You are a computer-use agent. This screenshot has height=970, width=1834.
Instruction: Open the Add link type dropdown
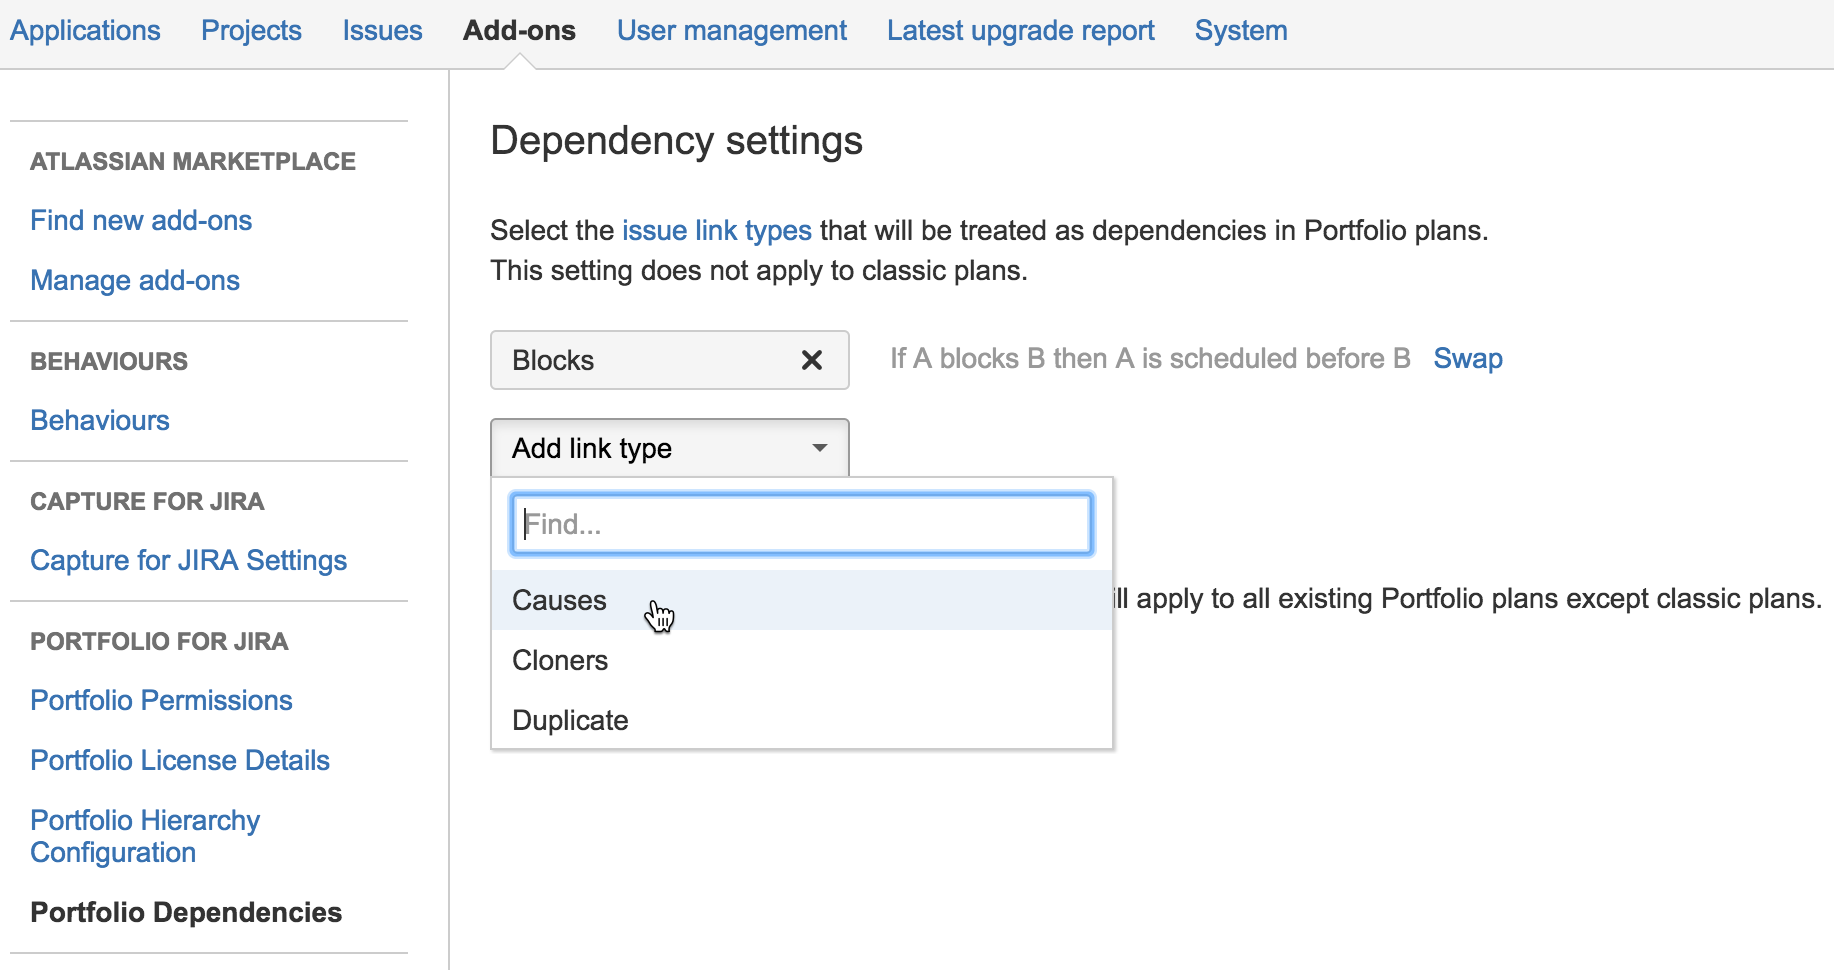(x=670, y=448)
